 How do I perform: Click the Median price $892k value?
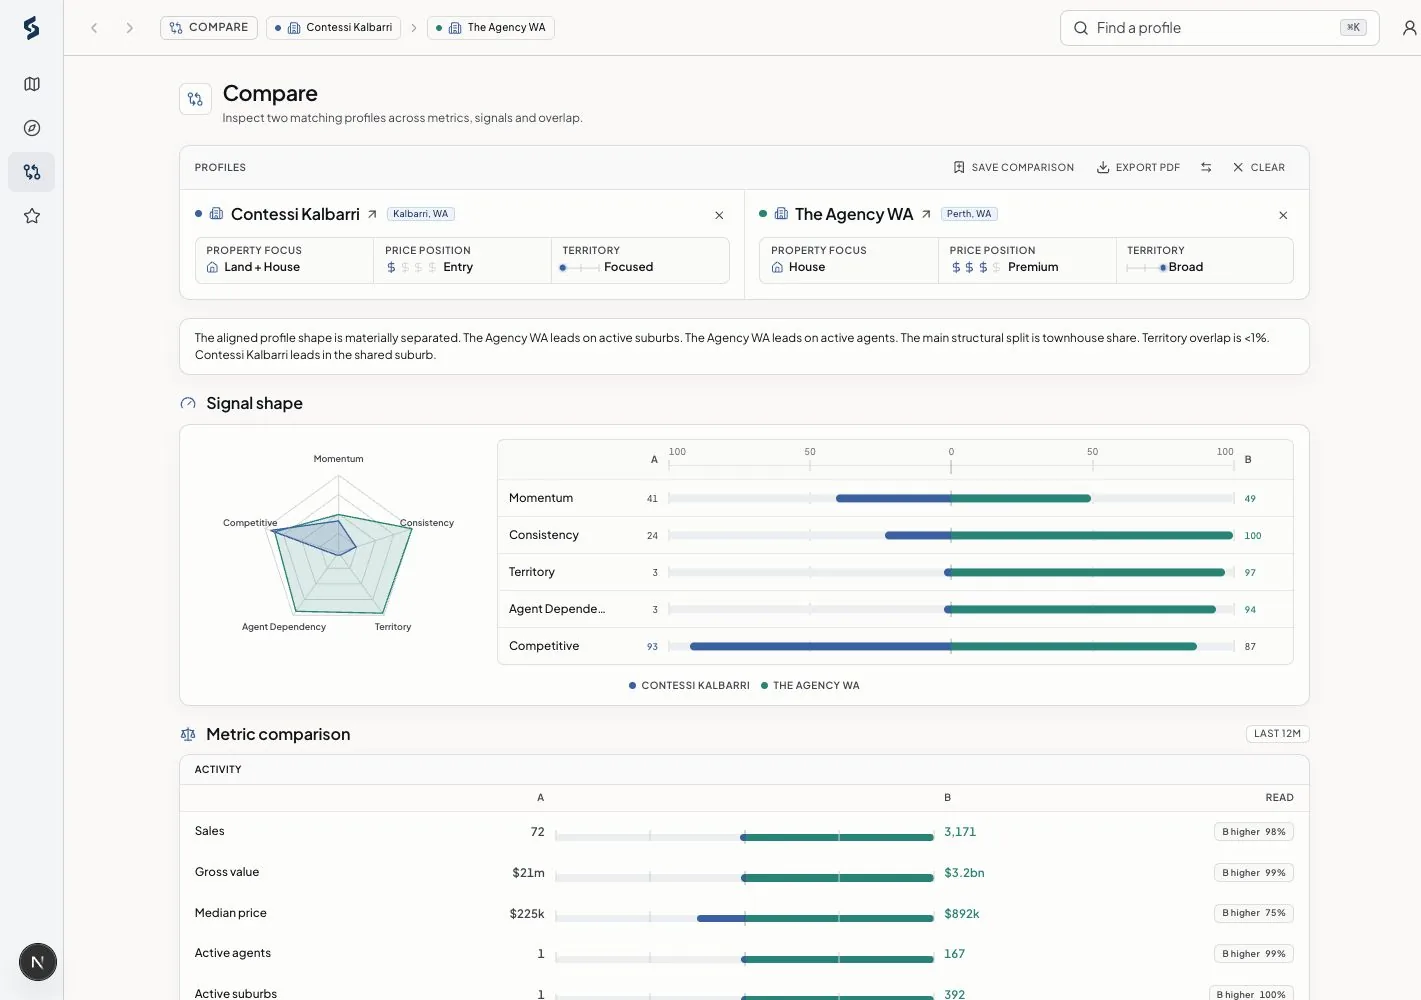961,914
